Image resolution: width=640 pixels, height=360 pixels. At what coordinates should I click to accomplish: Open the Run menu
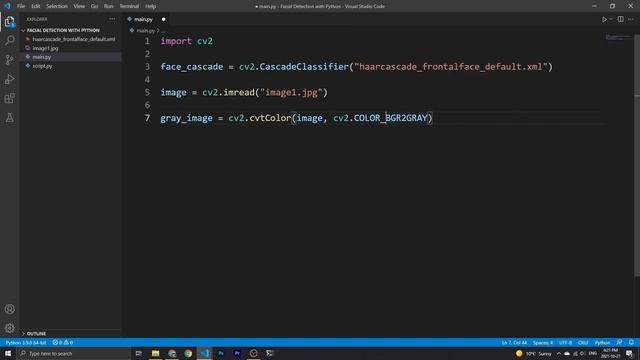108,6
